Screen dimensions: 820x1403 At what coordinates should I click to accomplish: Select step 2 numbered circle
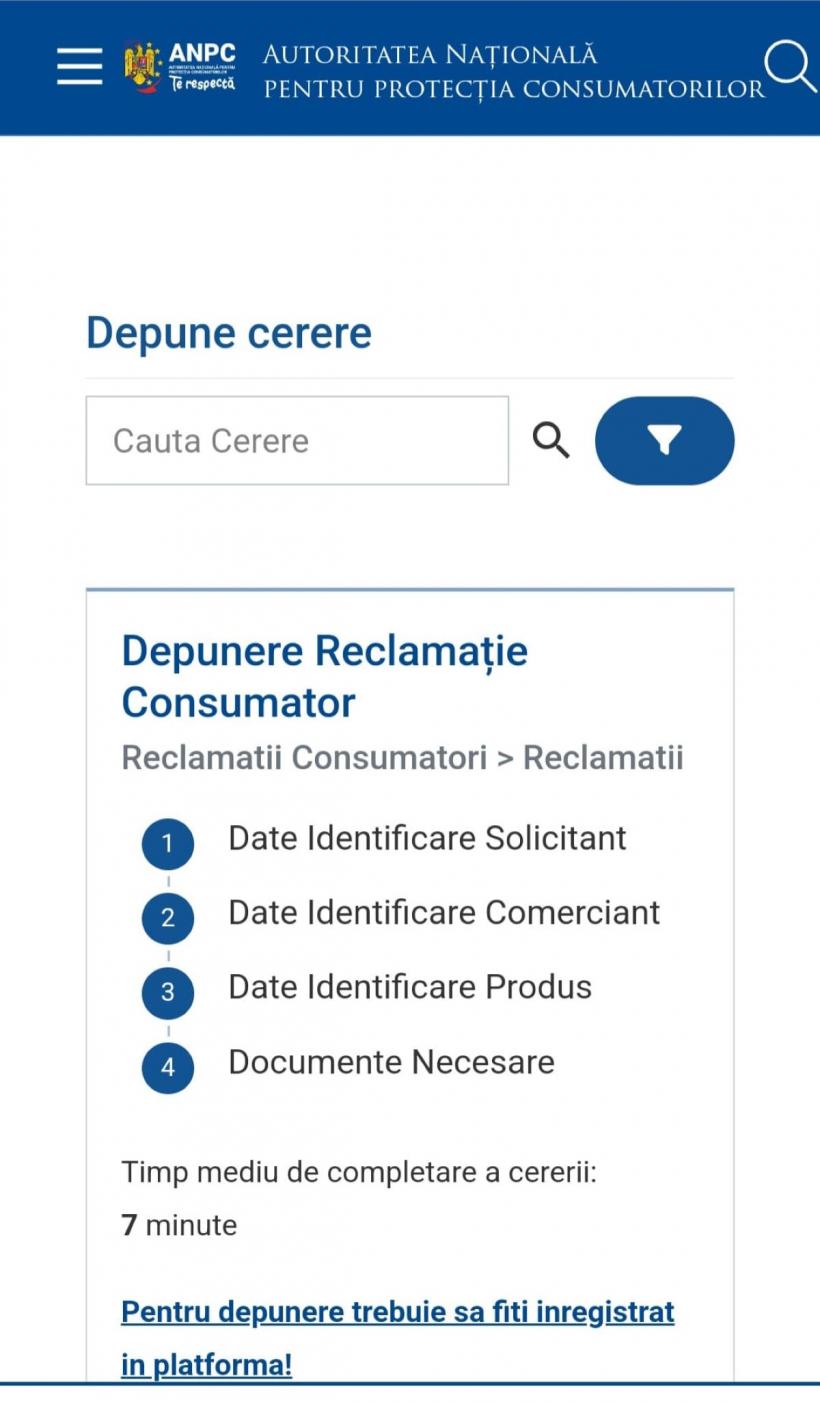(167, 917)
